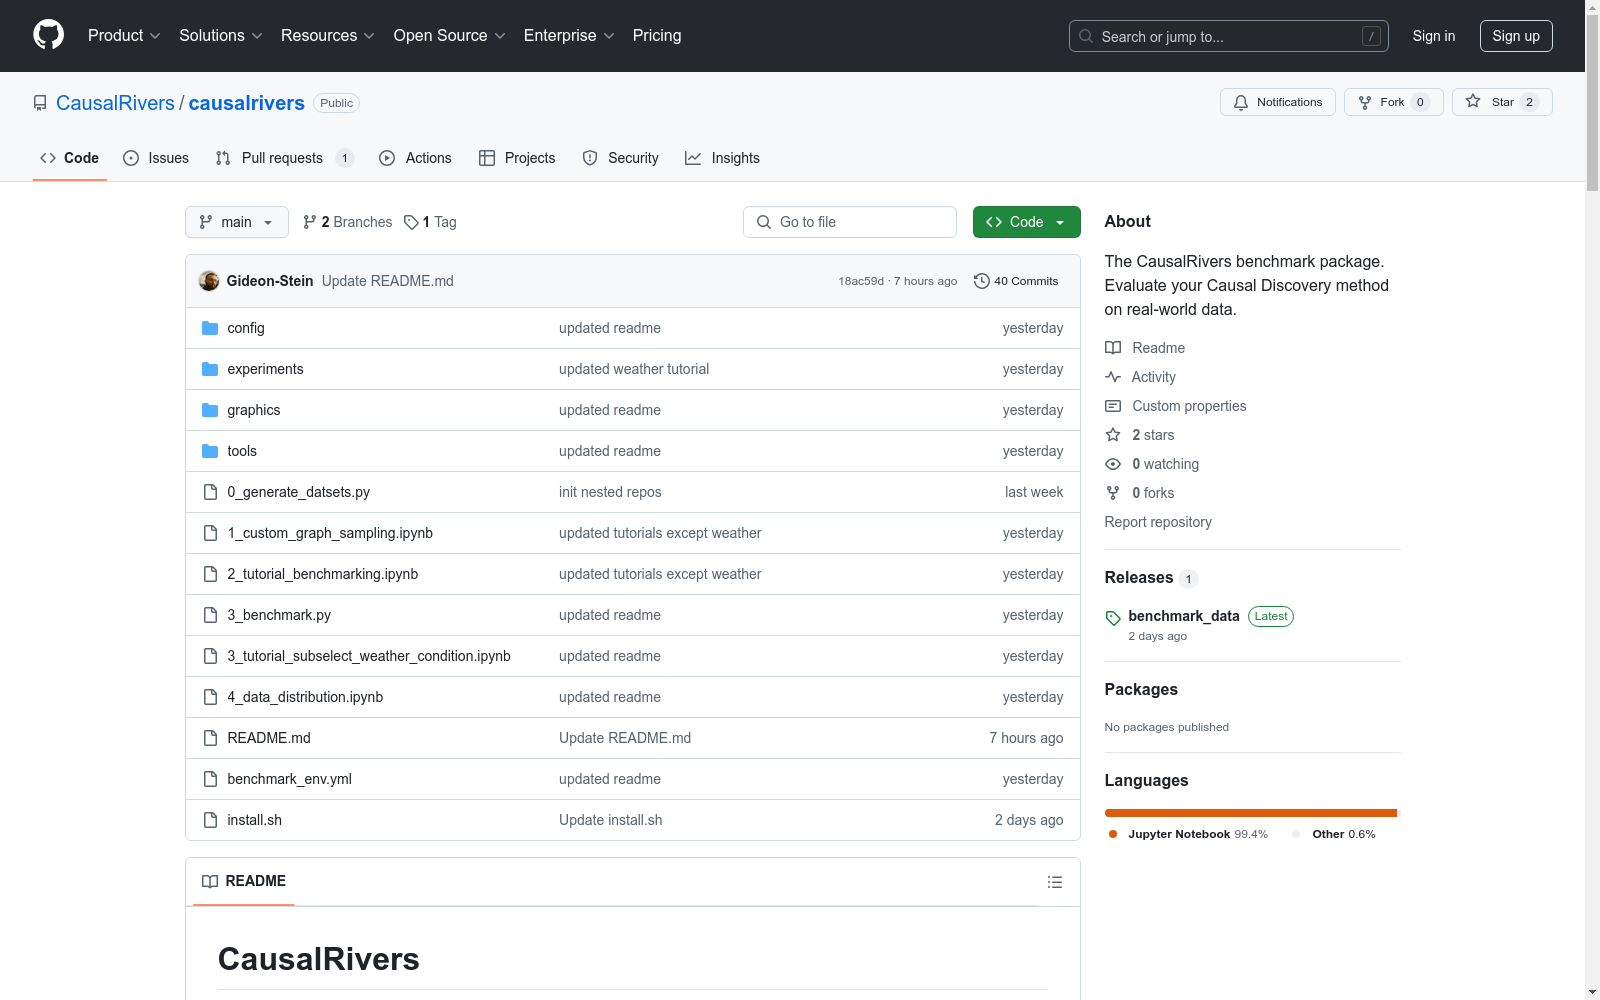1600x1000 pixels.
Task: Open the README outline list icon
Action: coord(1055,882)
